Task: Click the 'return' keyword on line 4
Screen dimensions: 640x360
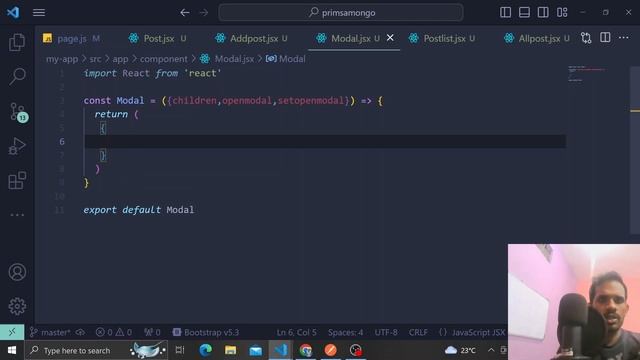Action: coord(111,114)
